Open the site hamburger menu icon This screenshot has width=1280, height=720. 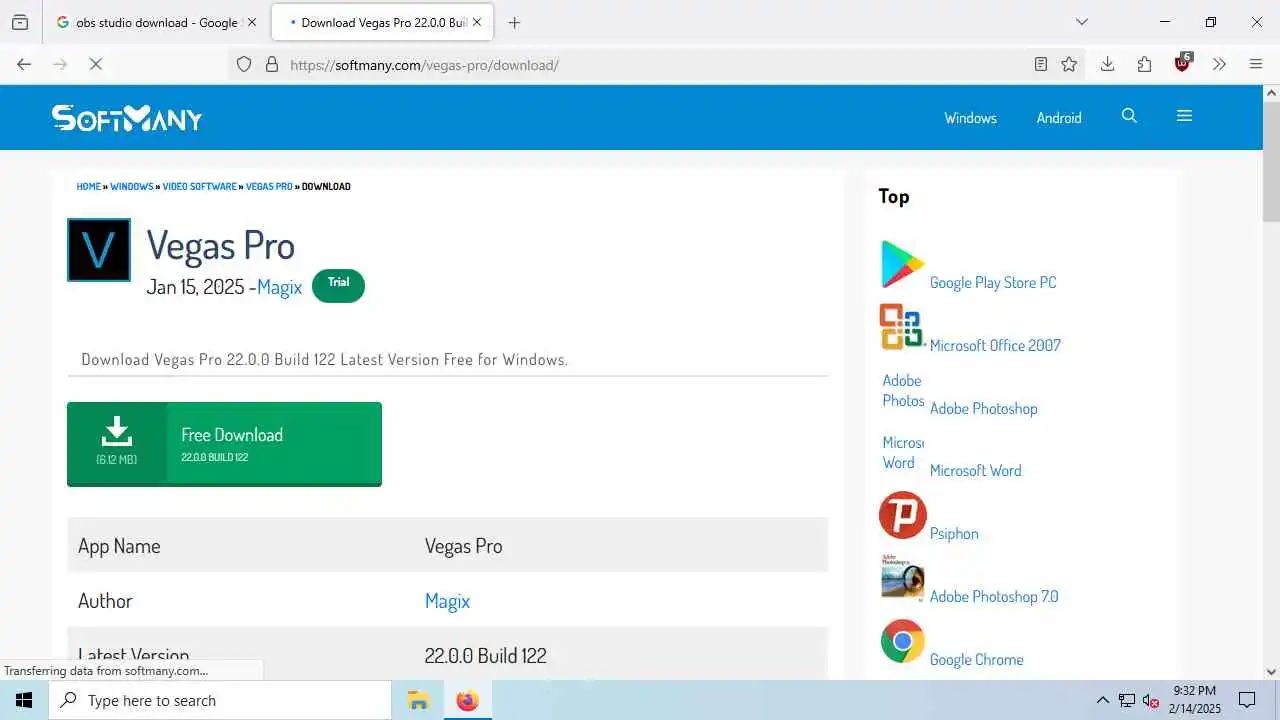(1185, 116)
